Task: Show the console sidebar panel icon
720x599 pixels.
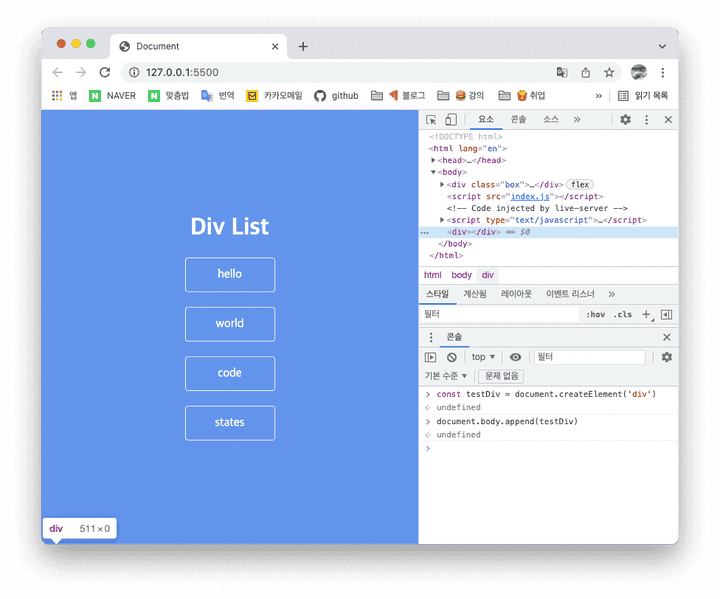Action: click(431, 357)
